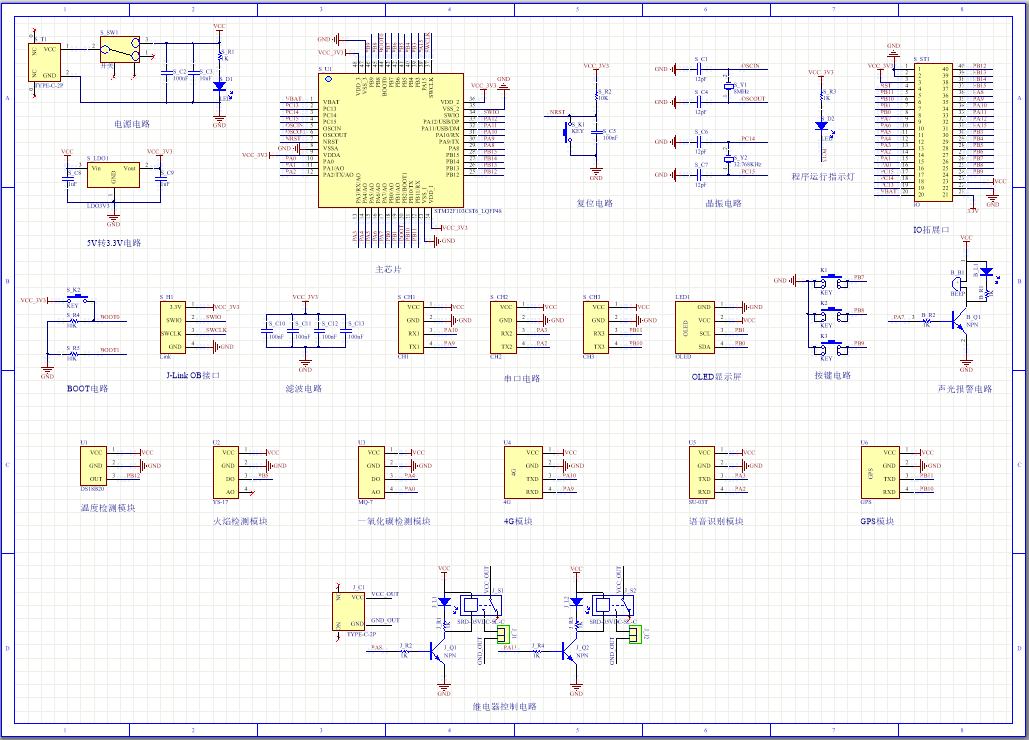Click the '声光报警电路' label
This screenshot has width=1029, height=740.
click(x=965, y=389)
